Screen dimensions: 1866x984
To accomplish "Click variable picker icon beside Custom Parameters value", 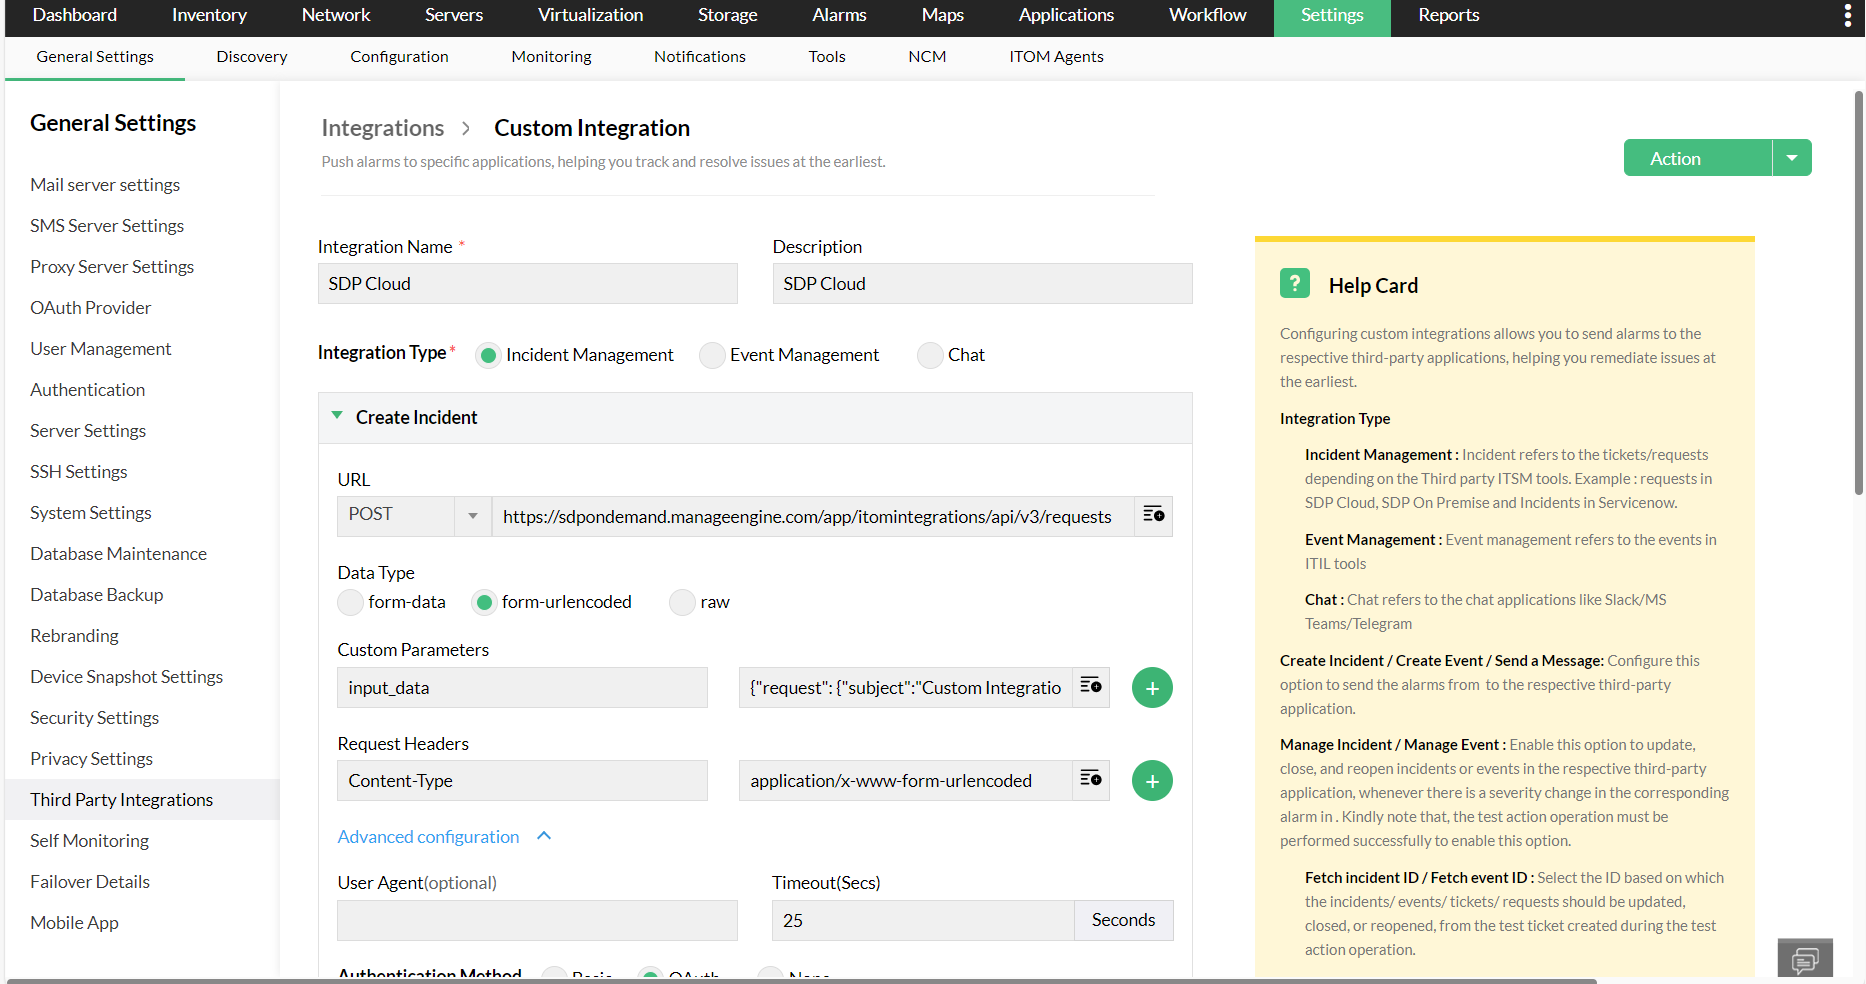I will (1090, 686).
